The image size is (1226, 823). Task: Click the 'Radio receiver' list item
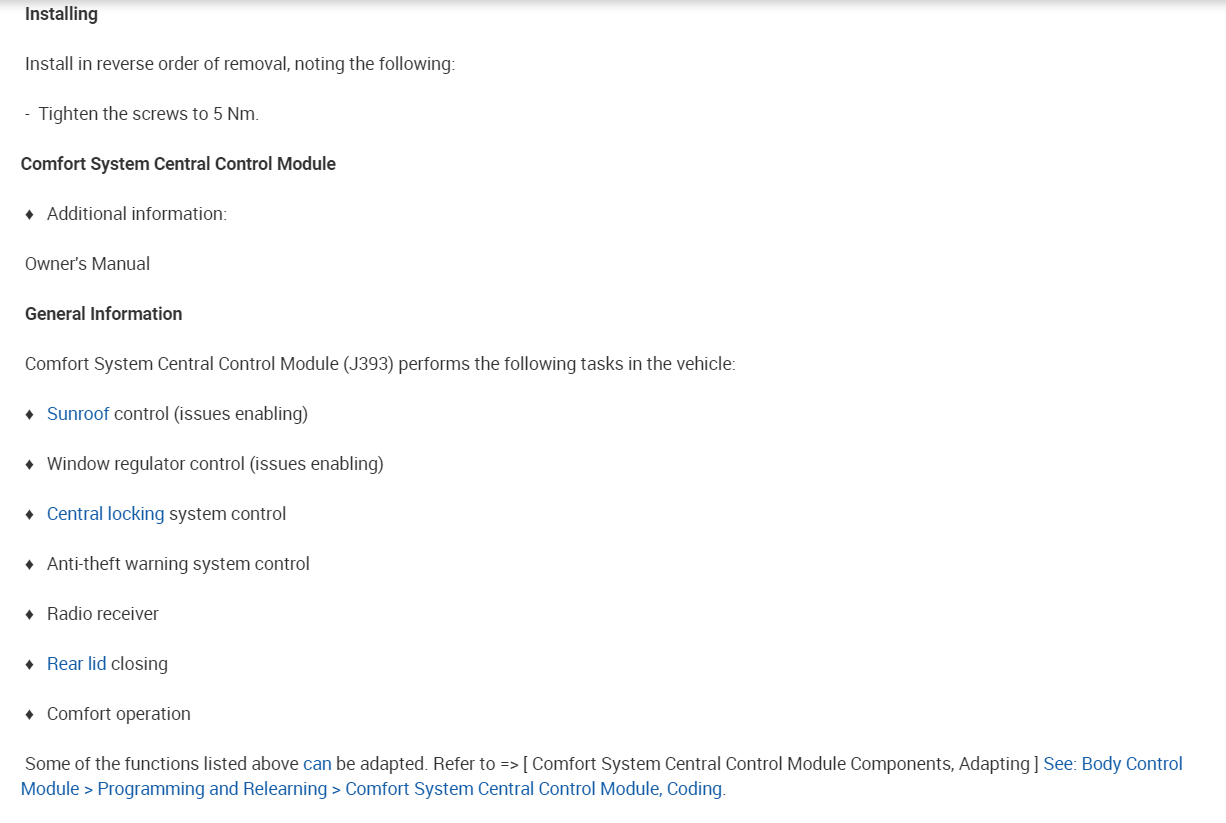[102, 614]
